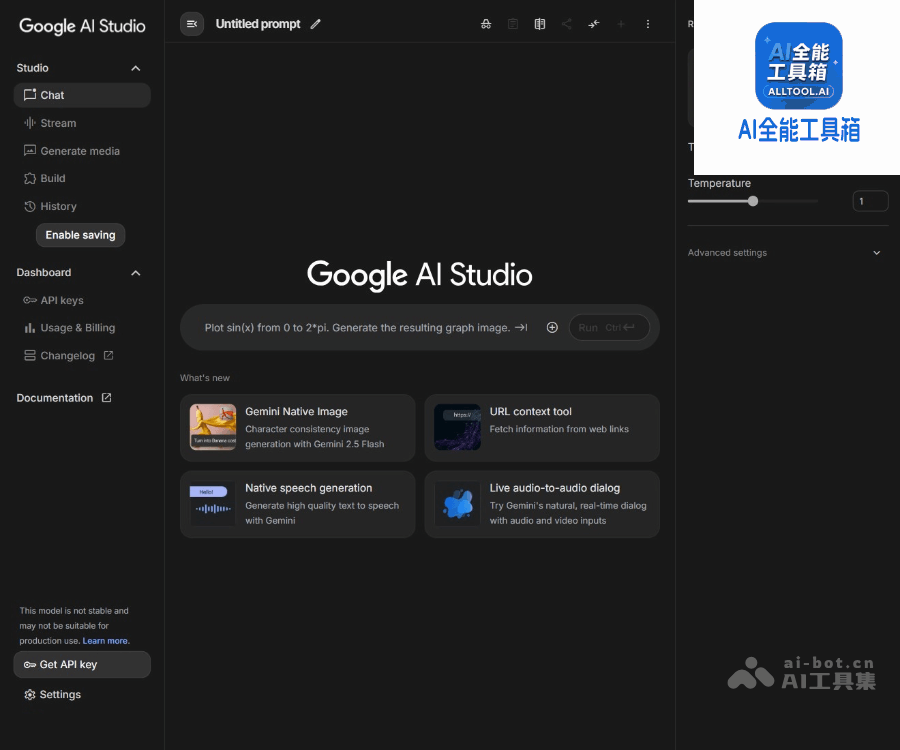Viewport: 900px width, 750px height.
Task: Open Settings at sidebar bottom
Action: pyautogui.click(x=53, y=695)
